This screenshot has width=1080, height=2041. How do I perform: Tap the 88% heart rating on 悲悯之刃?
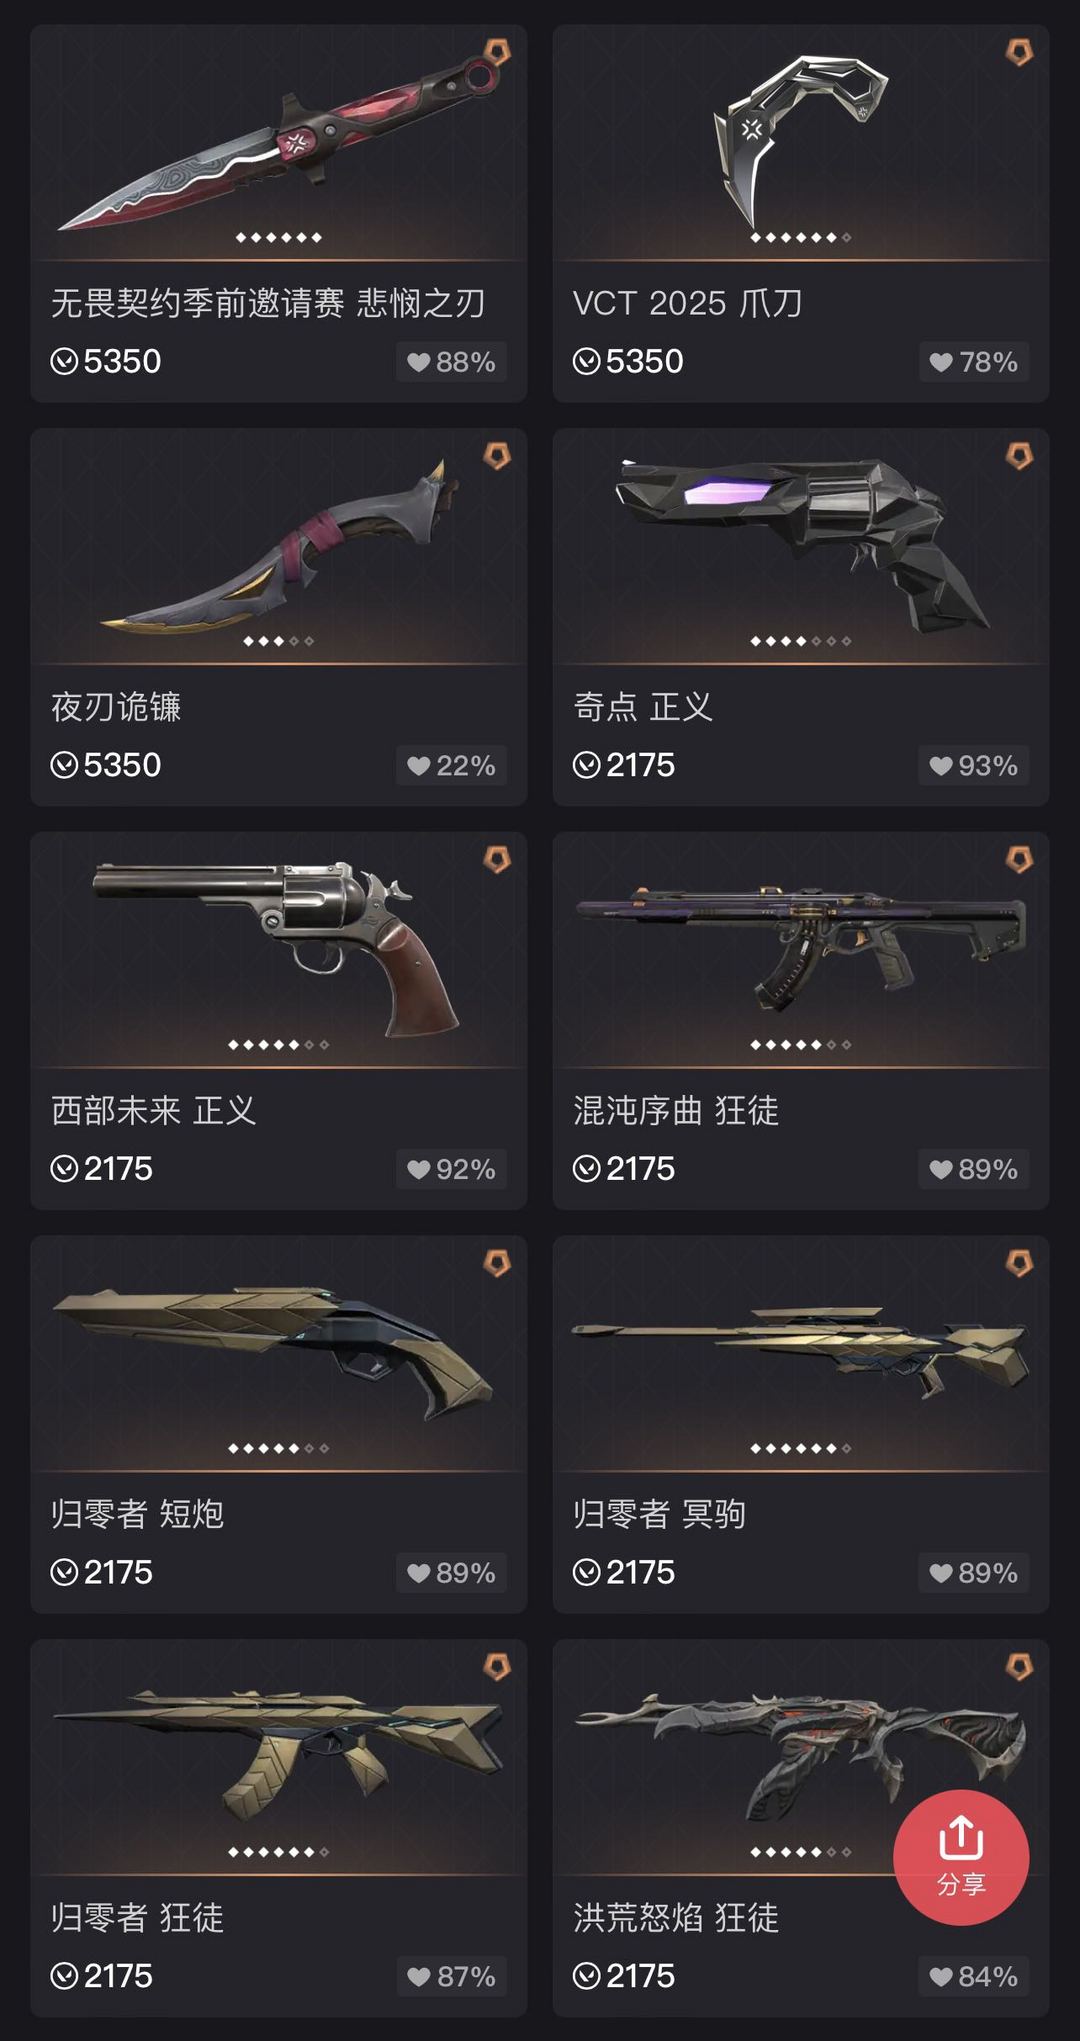(x=451, y=362)
